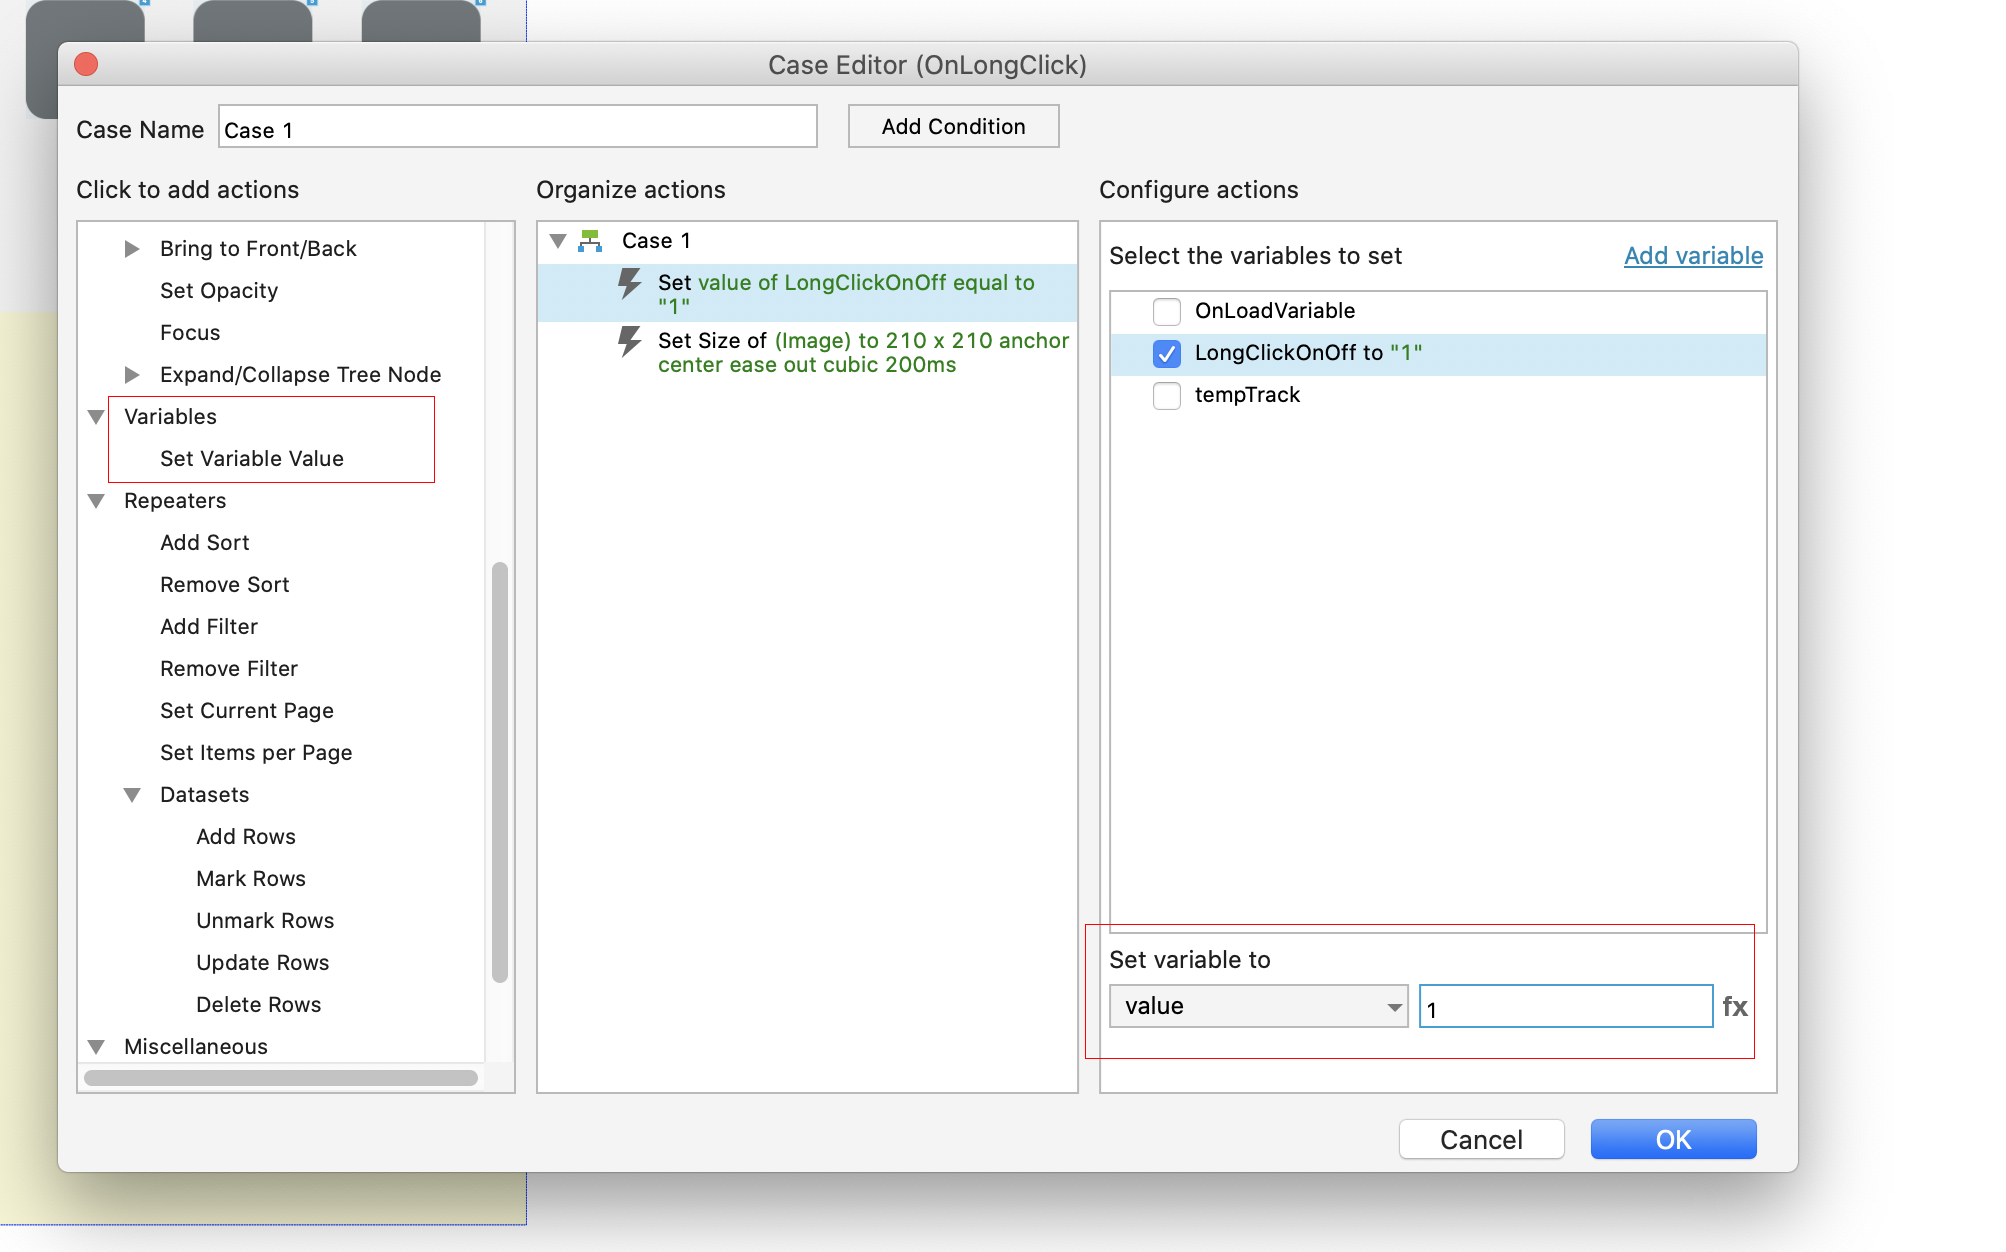Click lightning icon of Set value action
Viewport: 2006px width, 1252px height.
pos(629,283)
